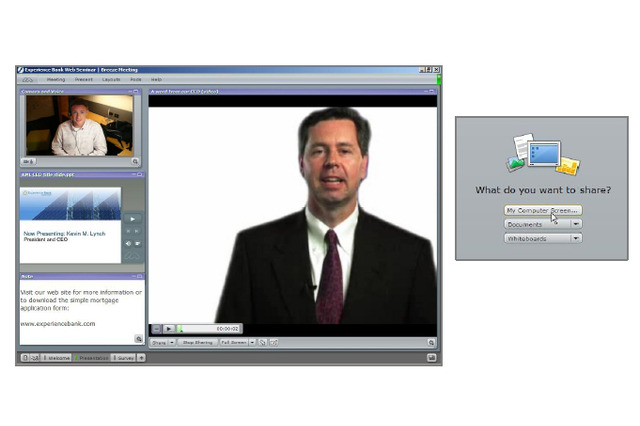Click Stop Sharing button below the video
Viewport: 640px width, 426px height.
tap(197, 342)
